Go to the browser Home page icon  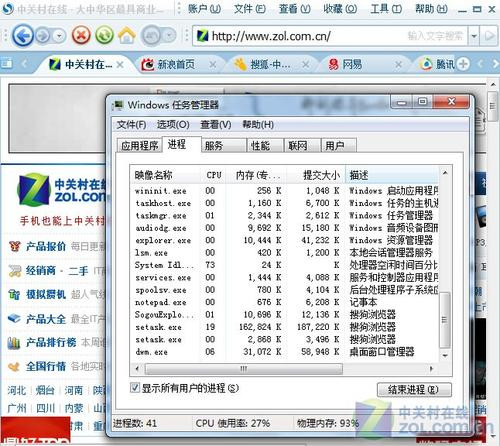(126, 35)
